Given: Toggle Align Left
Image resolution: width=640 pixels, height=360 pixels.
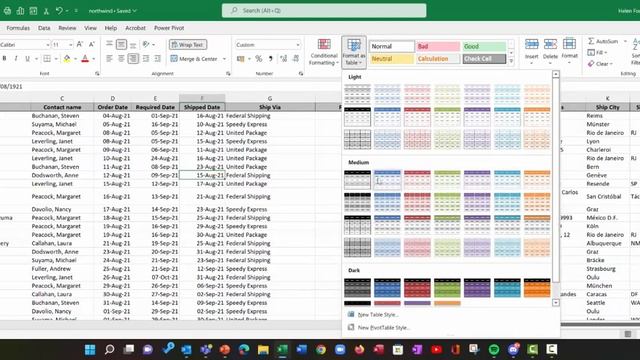Looking at the screenshot, I should tap(109, 59).
